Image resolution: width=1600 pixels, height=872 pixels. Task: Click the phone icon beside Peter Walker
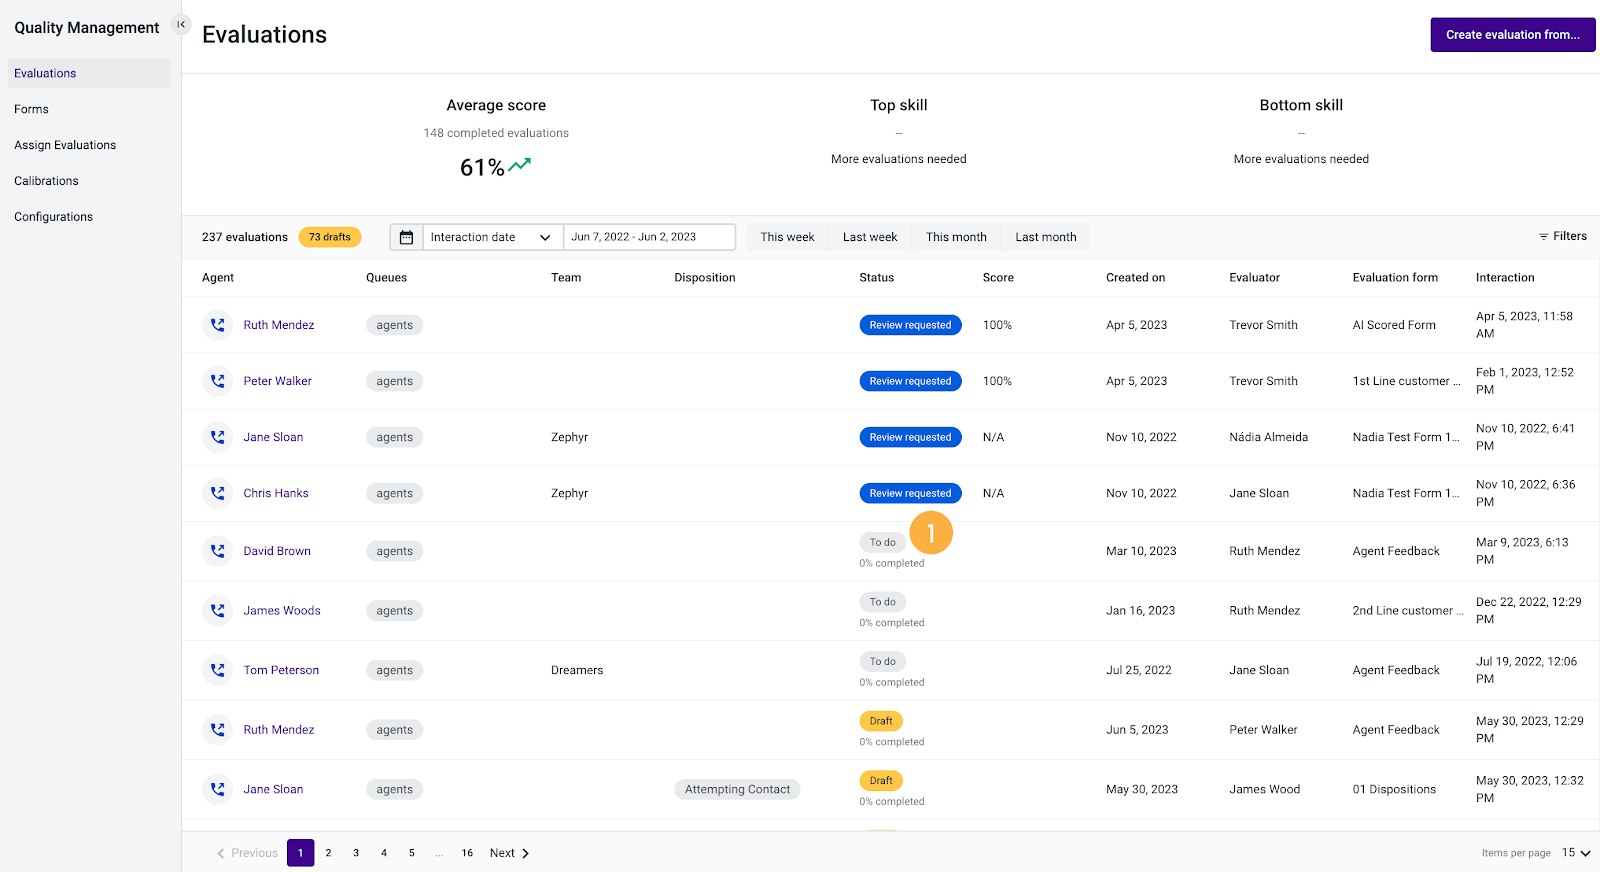tap(217, 381)
